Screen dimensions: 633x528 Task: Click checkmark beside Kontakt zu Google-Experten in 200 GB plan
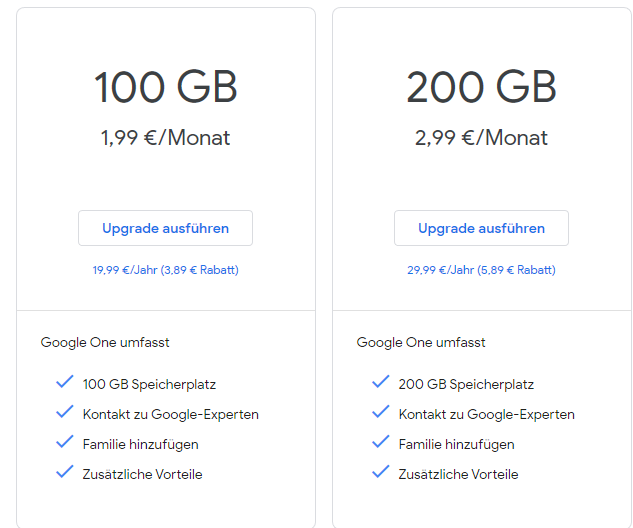(x=381, y=413)
